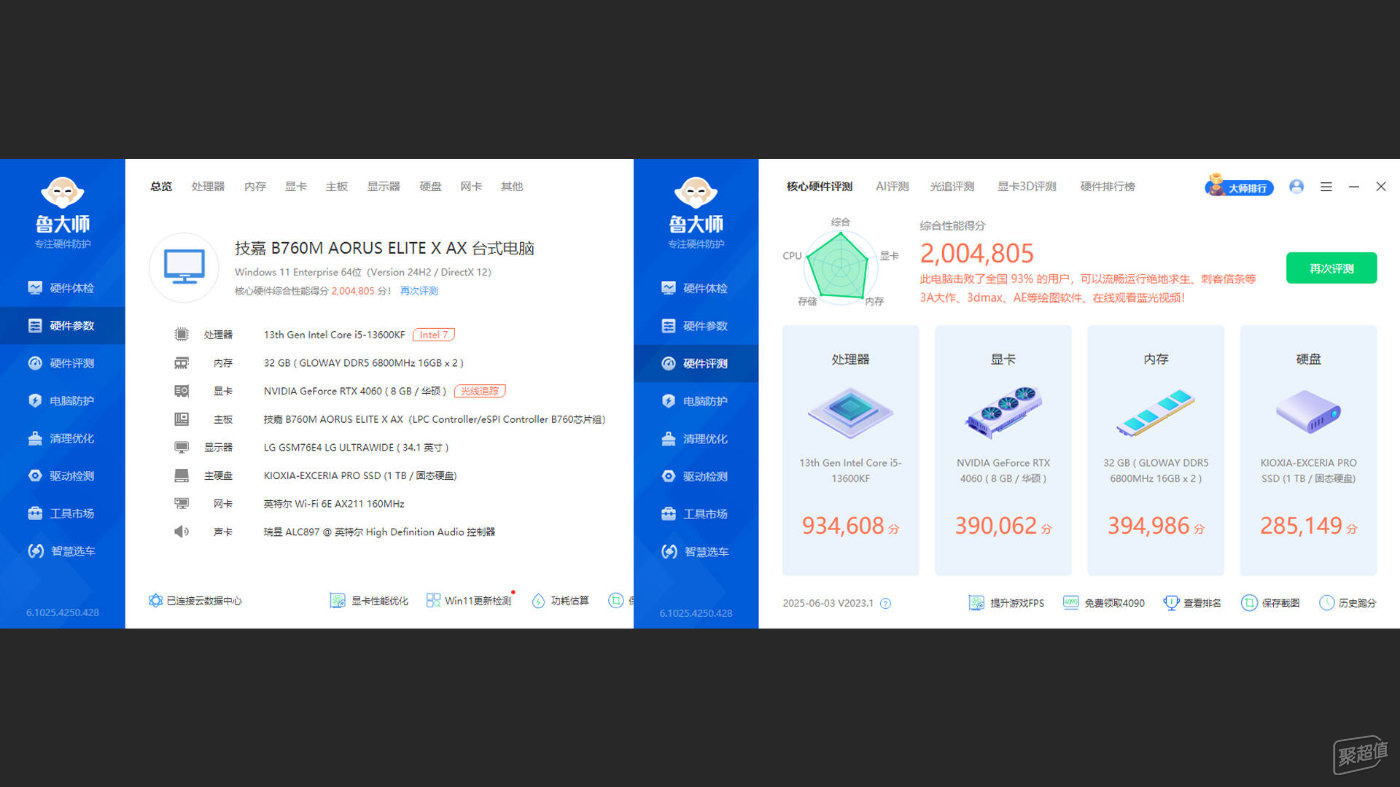Switch to 处理器 tab in left window
Image resolution: width=1400 pixels, height=787 pixels.
coord(208,186)
